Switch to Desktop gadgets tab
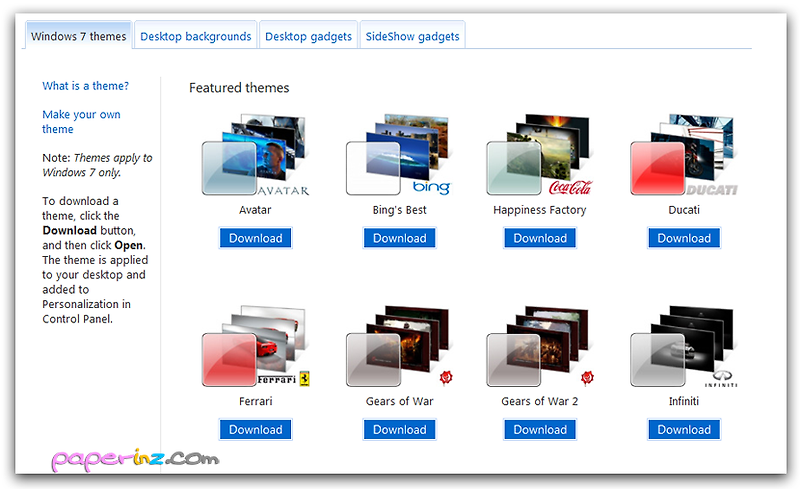 coord(308,36)
